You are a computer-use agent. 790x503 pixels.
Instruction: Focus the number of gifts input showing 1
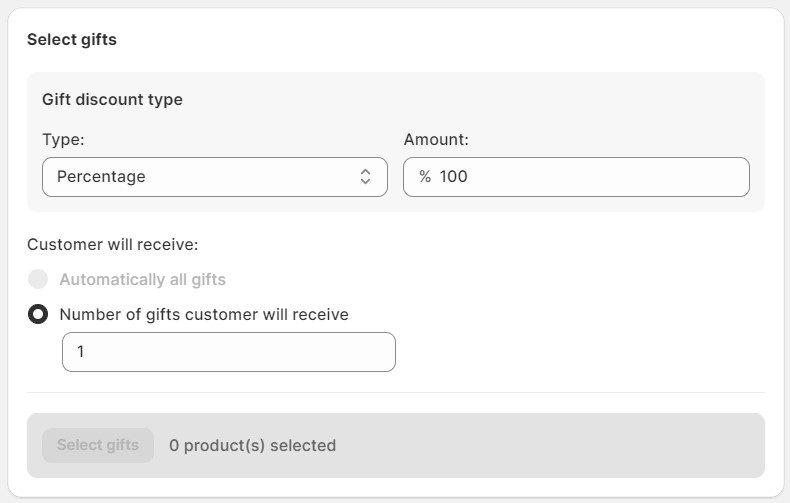coord(229,352)
